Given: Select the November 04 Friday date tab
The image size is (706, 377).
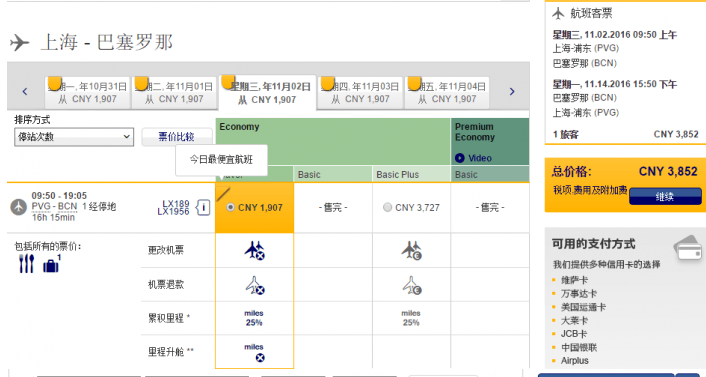Looking at the screenshot, I should click(x=447, y=93).
